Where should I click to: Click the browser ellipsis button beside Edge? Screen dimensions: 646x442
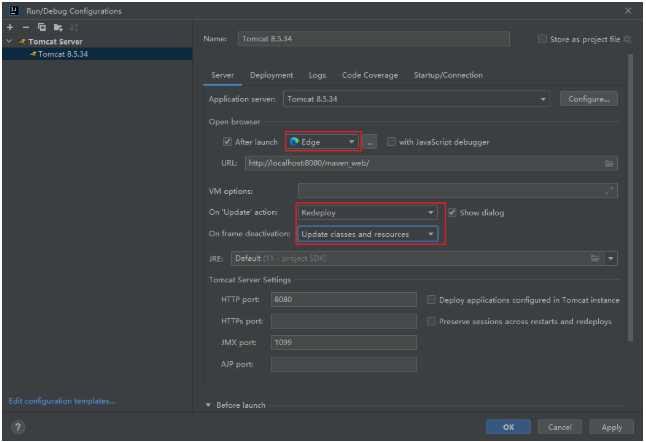tap(370, 142)
